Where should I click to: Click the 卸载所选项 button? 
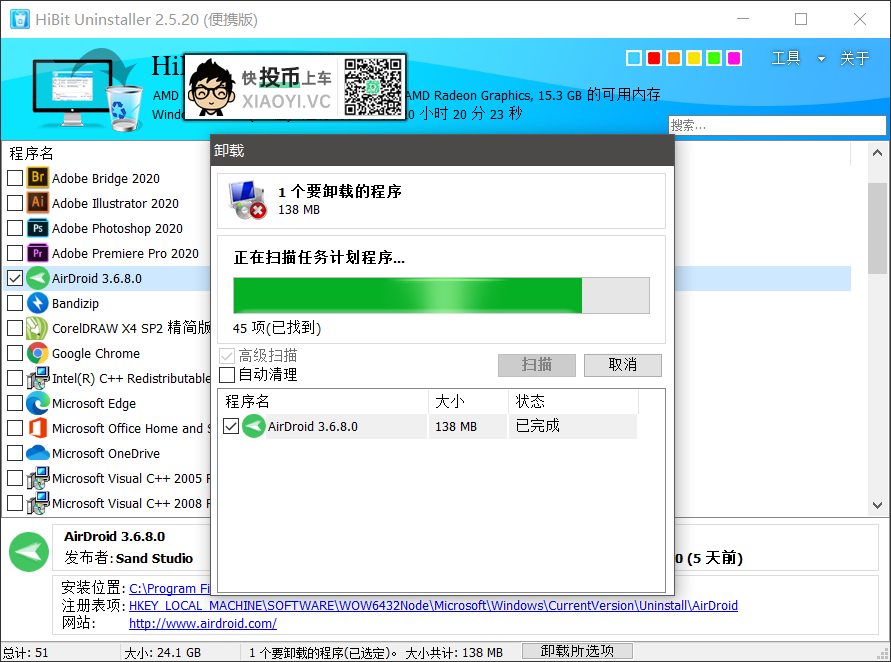[577, 651]
